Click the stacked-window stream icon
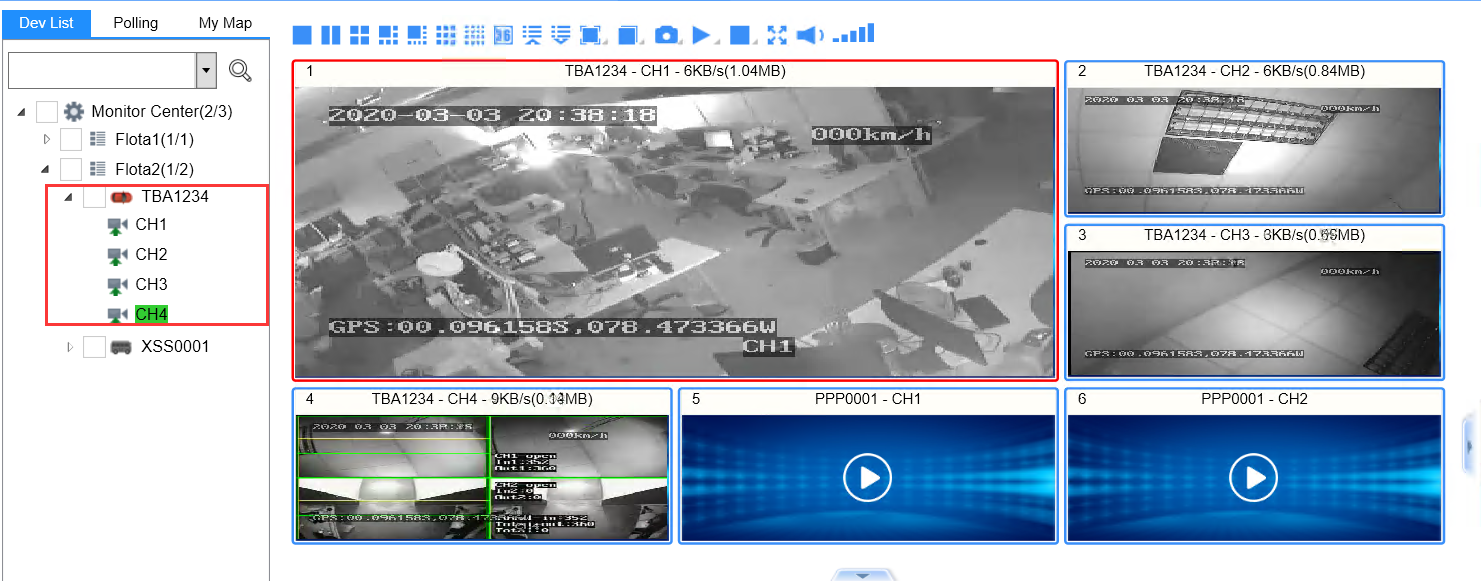The image size is (1481, 581). (628, 35)
